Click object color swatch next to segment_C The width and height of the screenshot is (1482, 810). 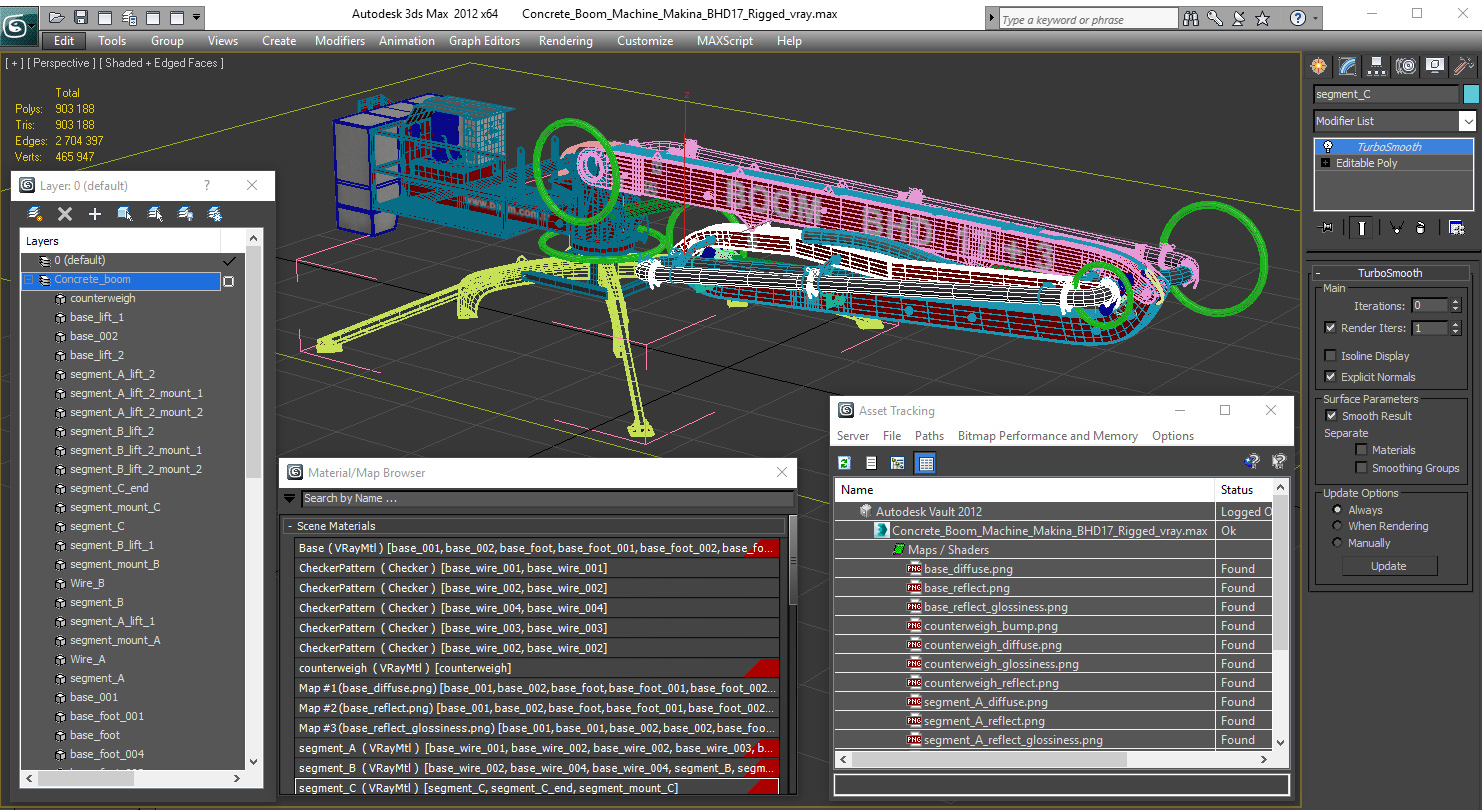(x=1470, y=94)
